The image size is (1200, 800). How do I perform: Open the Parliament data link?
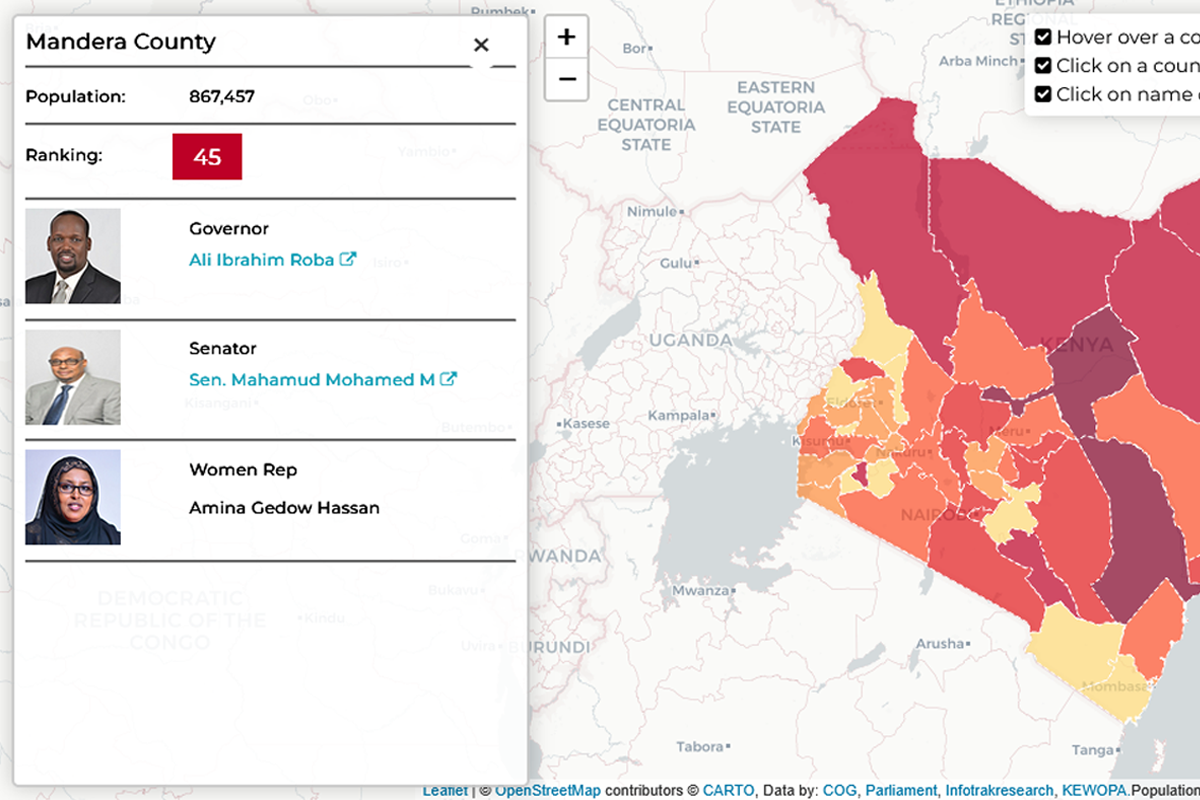click(x=898, y=789)
